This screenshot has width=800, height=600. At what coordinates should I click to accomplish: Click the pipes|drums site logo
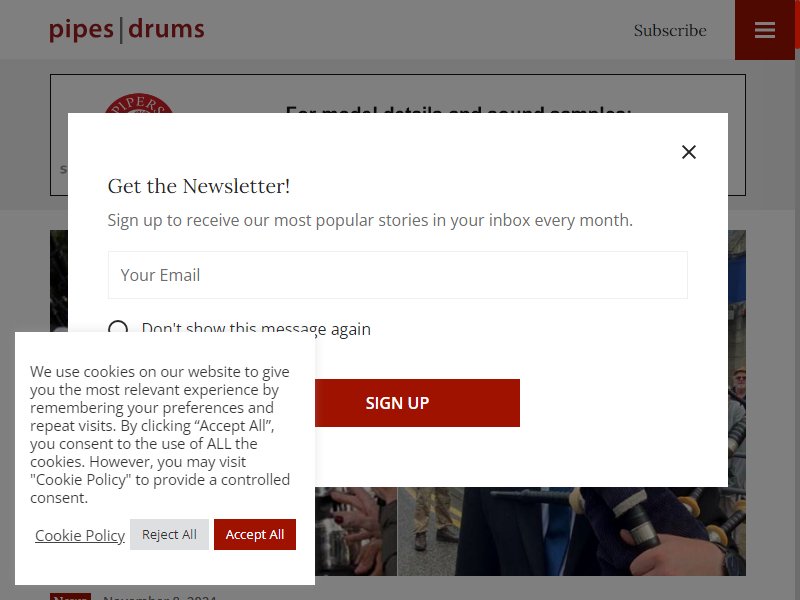pyautogui.click(x=127, y=30)
